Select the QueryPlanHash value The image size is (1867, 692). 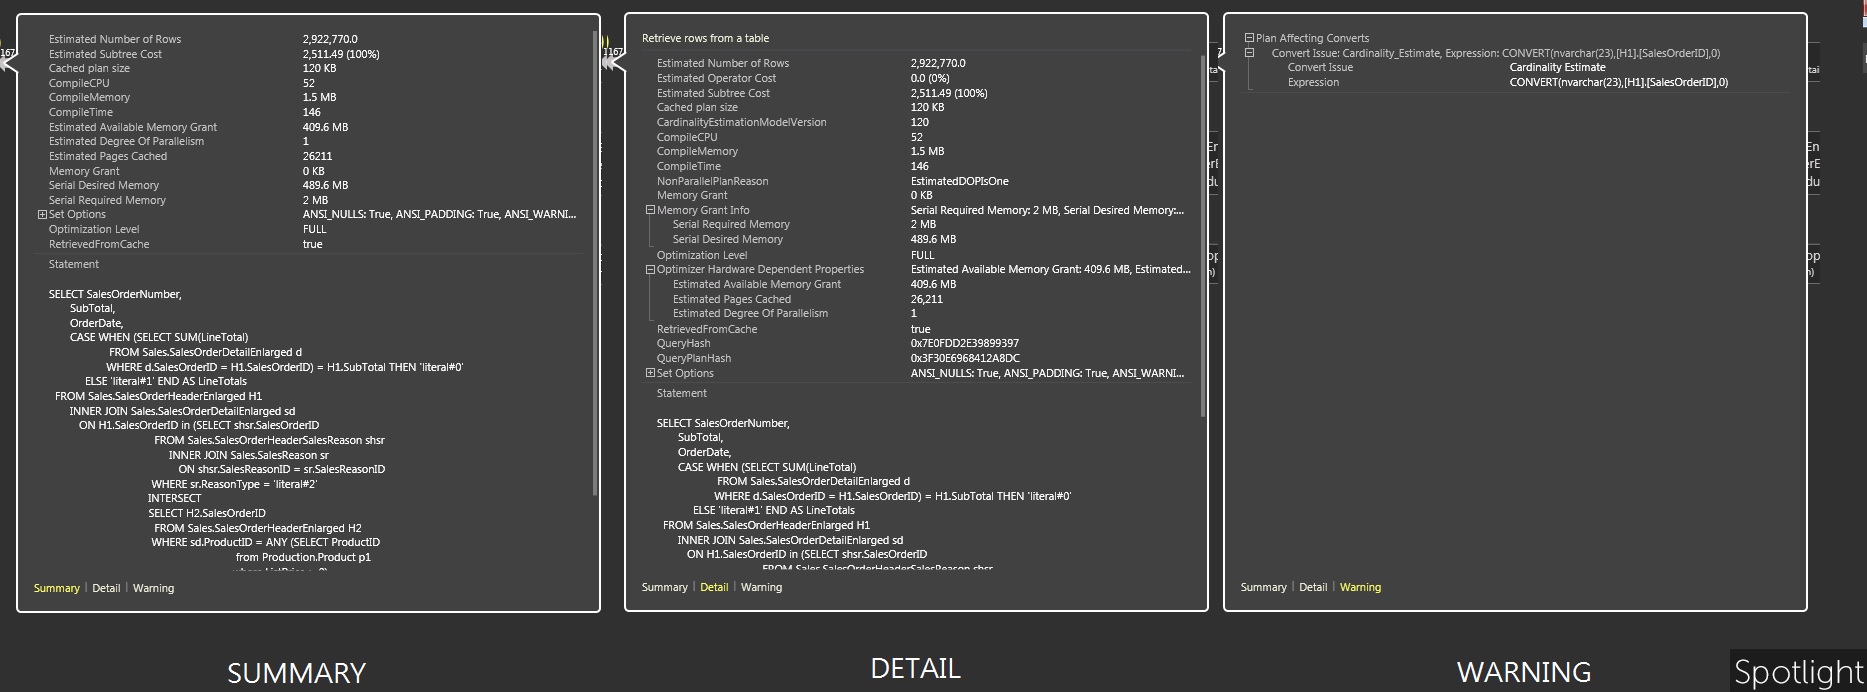[x=965, y=358]
